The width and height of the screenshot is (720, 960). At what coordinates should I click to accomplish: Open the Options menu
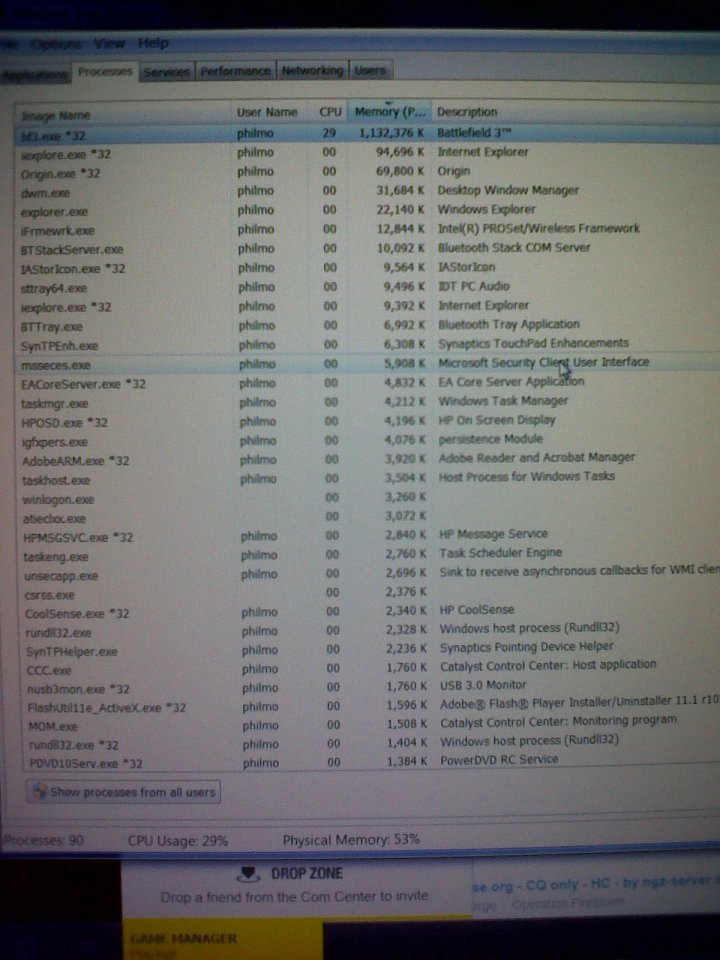click(55, 44)
